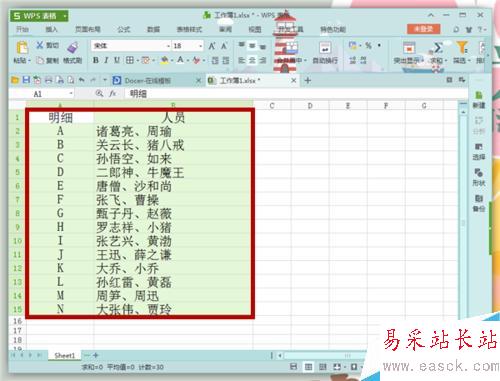500x381 pixels.
Task: Open file with folder icon in quick toolbar
Action: coord(15,80)
